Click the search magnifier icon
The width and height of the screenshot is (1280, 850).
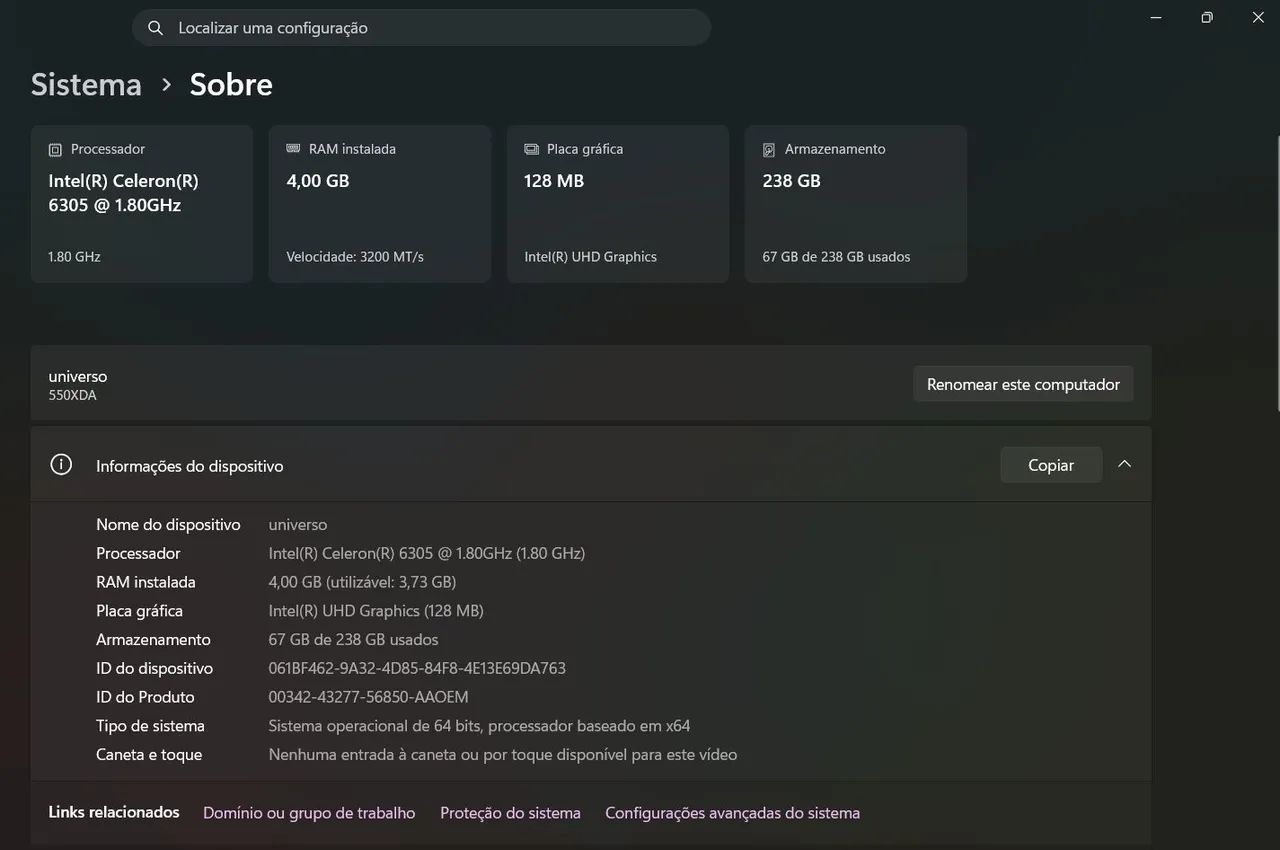(155, 28)
